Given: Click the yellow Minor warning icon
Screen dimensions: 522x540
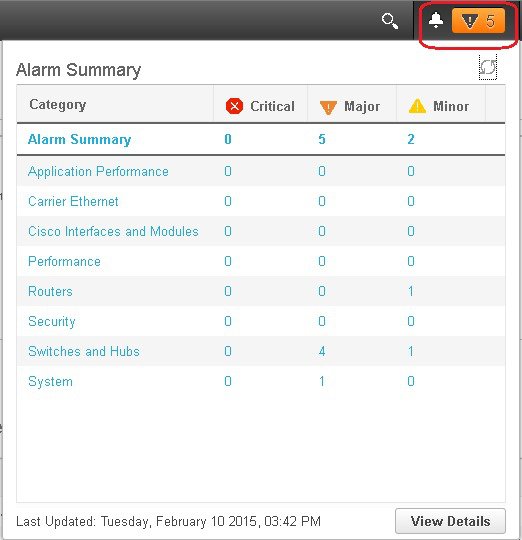Looking at the screenshot, I should point(417,106).
